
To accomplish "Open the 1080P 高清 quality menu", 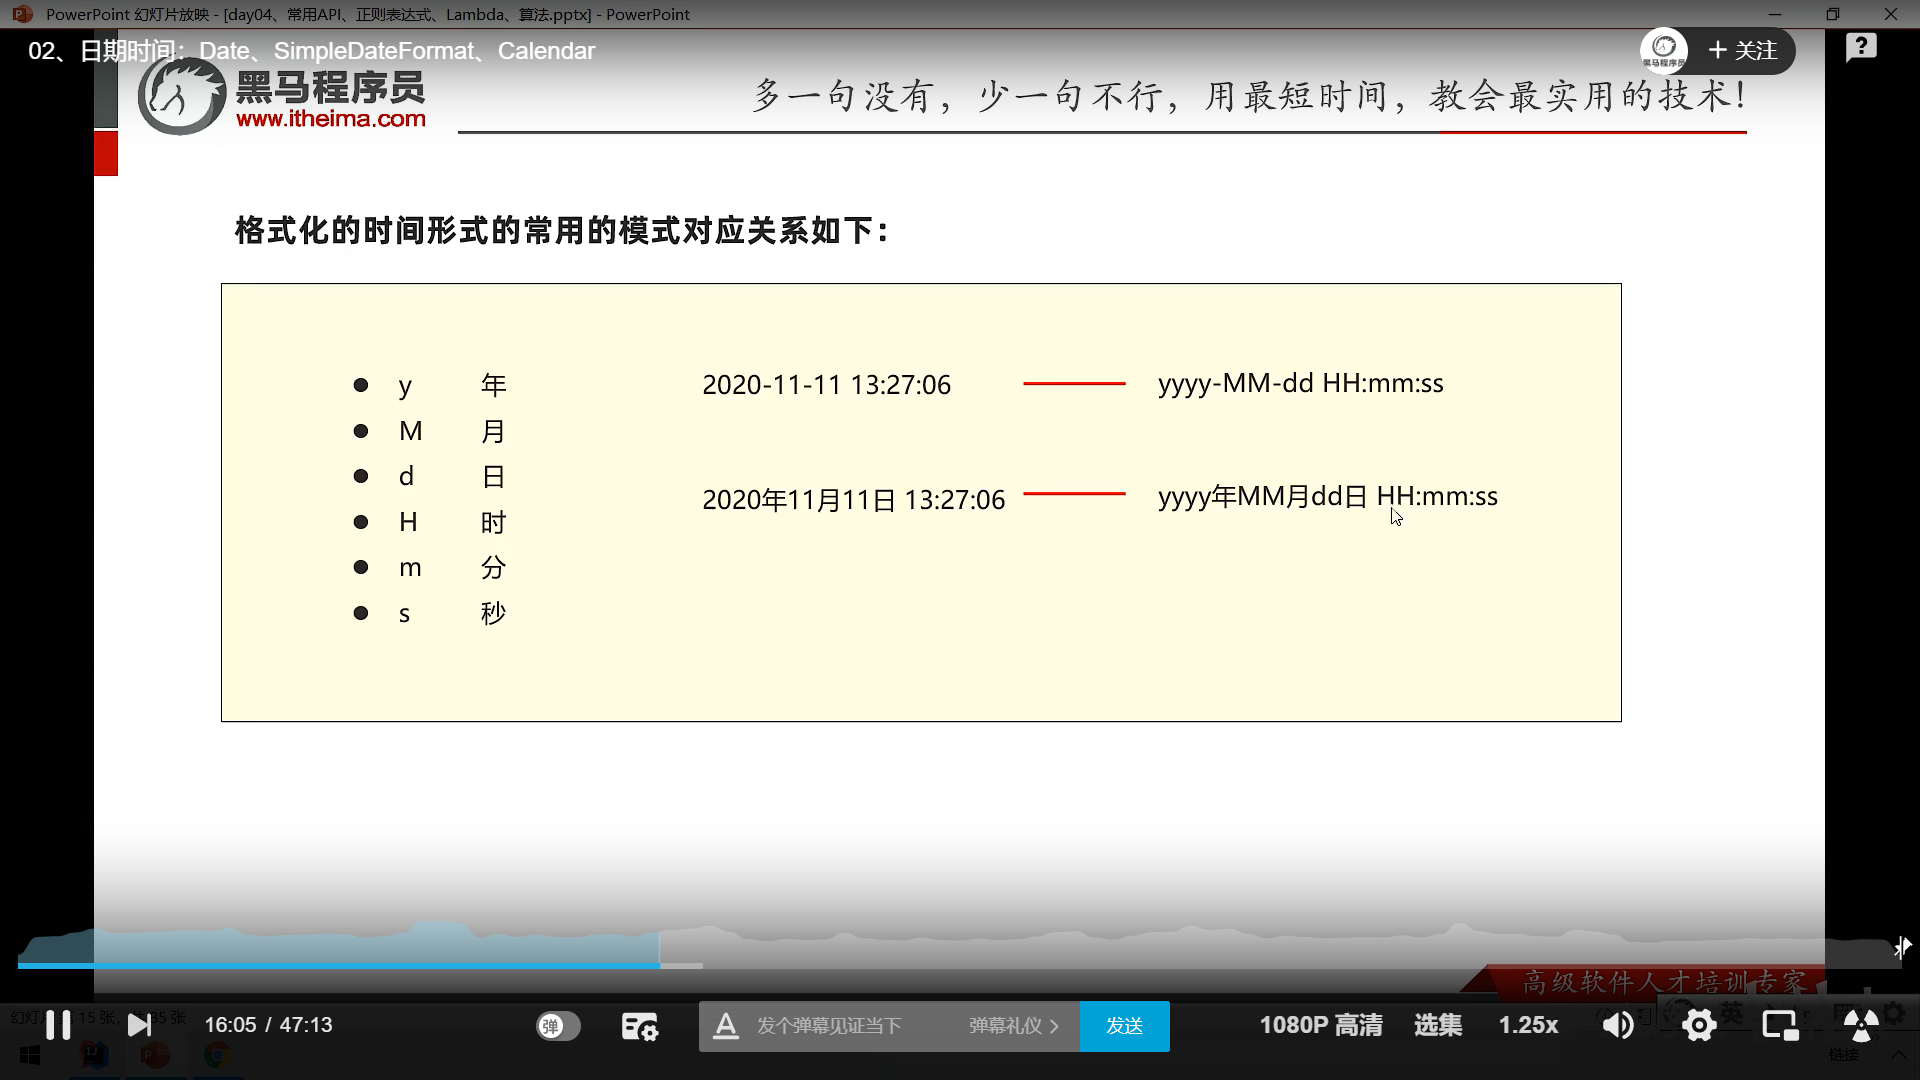I will click(1320, 1025).
